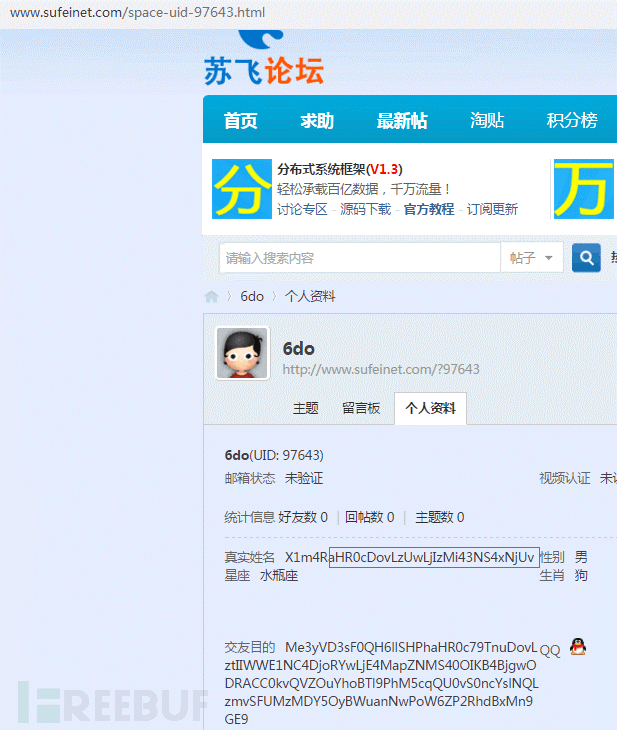
Task: Click the yellow 分 banner image
Action: 242,189
